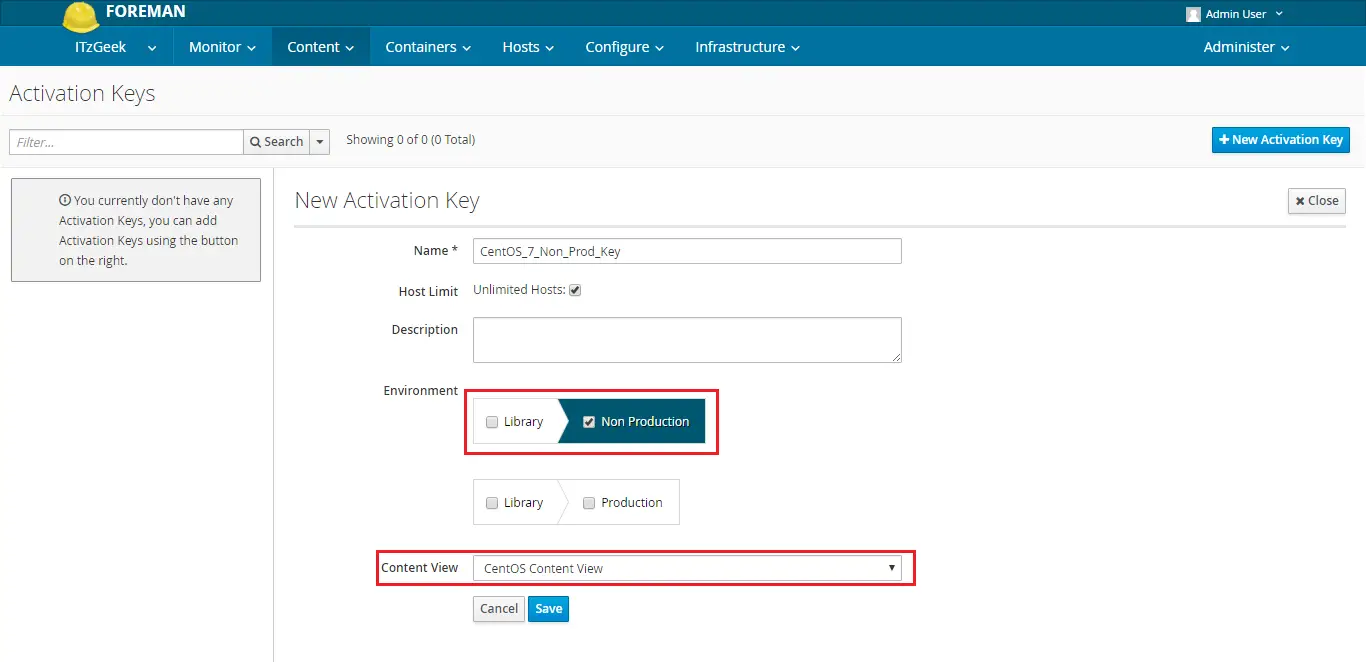Click the New Activation Key button
The image size is (1366, 662).
coord(1280,140)
